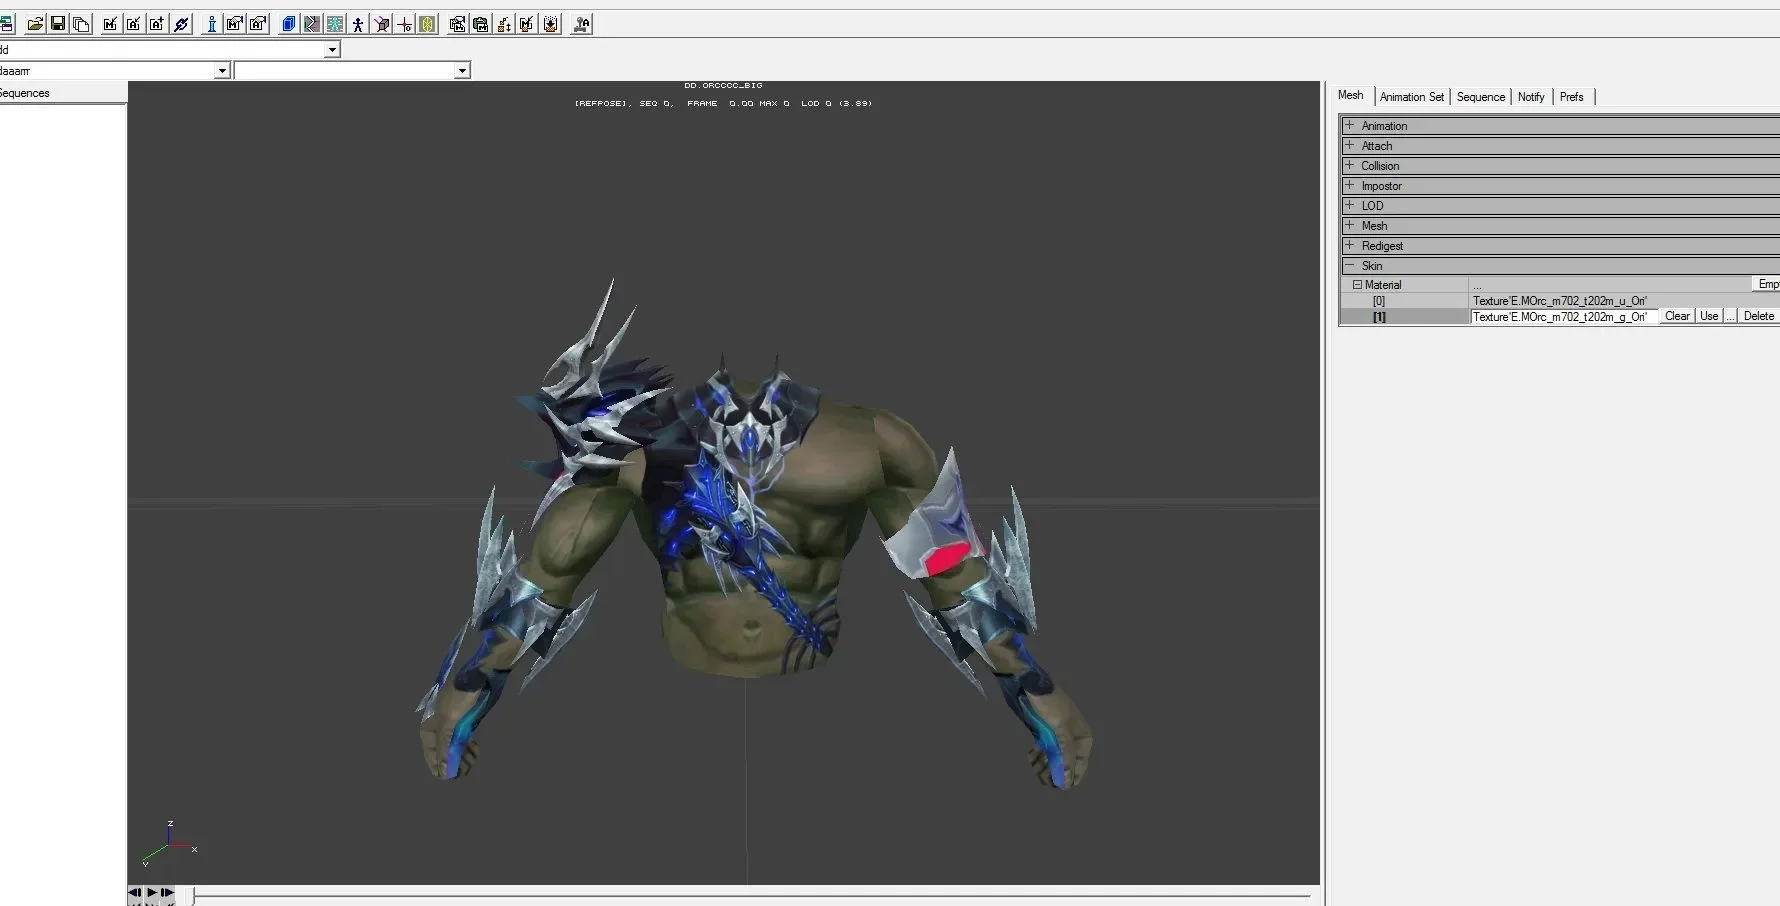Step back one animation frame

click(135, 893)
